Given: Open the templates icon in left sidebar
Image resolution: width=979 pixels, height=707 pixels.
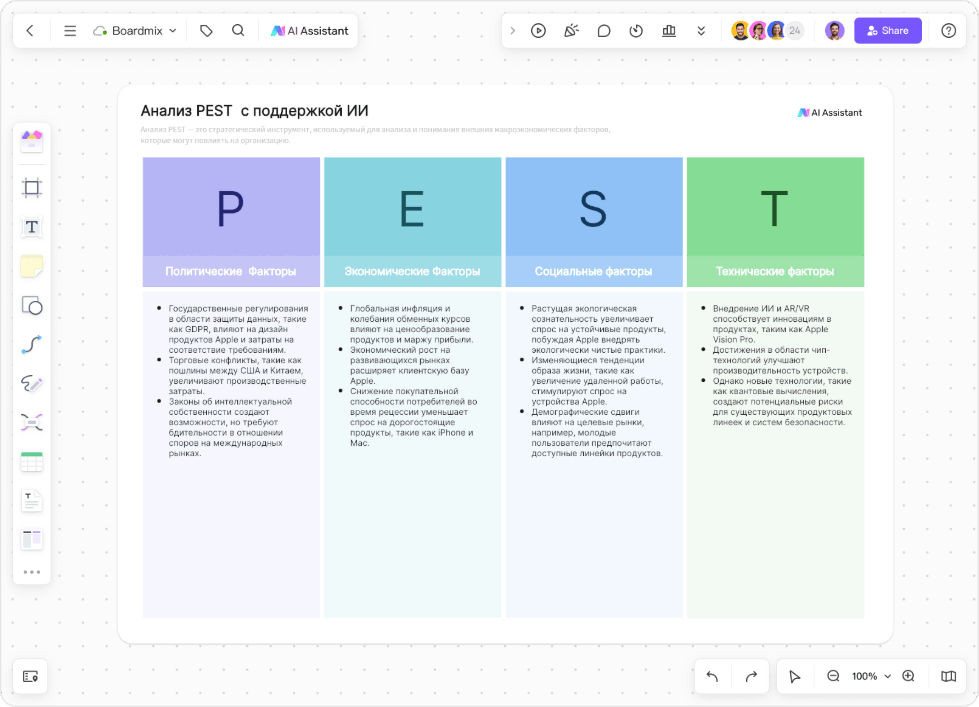Looking at the screenshot, I should [32, 141].
